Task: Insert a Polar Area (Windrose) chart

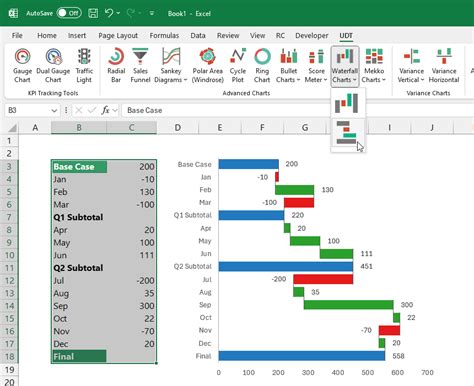Action: [207, 66]
